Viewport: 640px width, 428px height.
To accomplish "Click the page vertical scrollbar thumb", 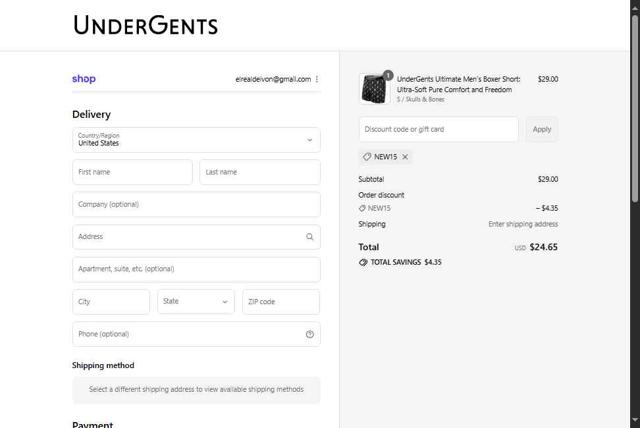I will coord(635,108).
